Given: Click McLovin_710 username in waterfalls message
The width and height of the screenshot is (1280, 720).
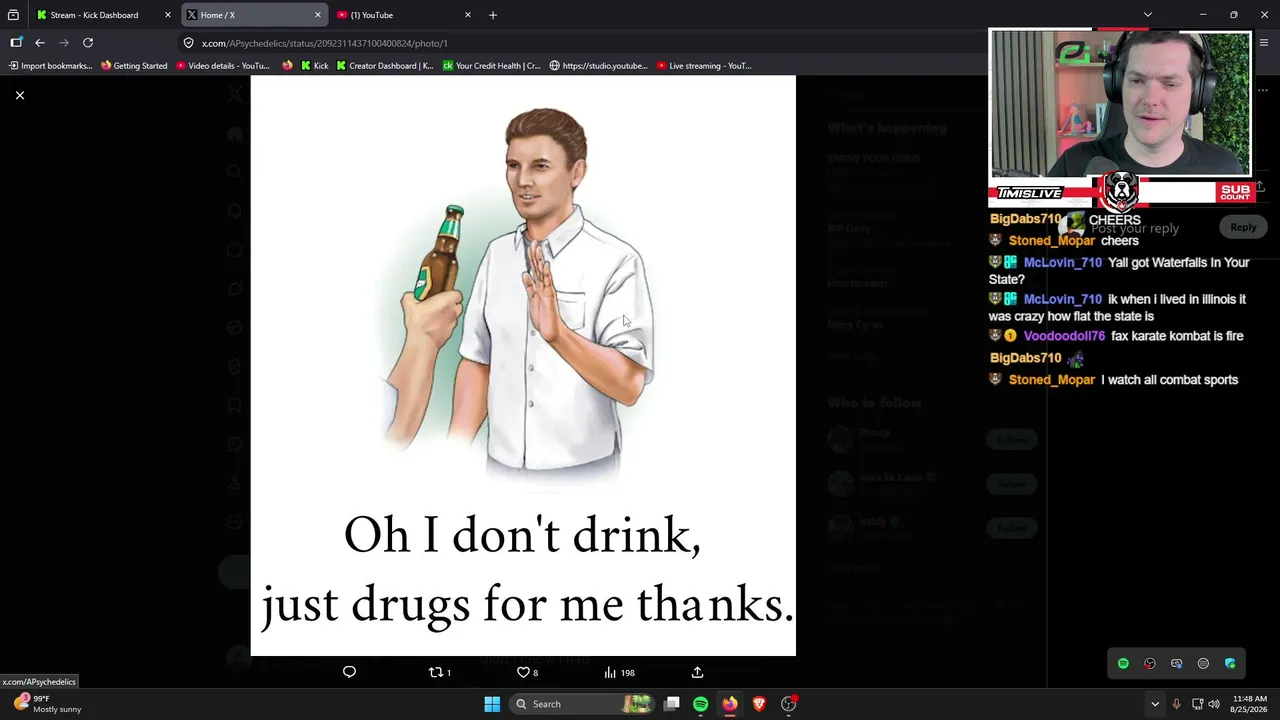Looking at the screenshot, I should click(x=1062, y=262).
